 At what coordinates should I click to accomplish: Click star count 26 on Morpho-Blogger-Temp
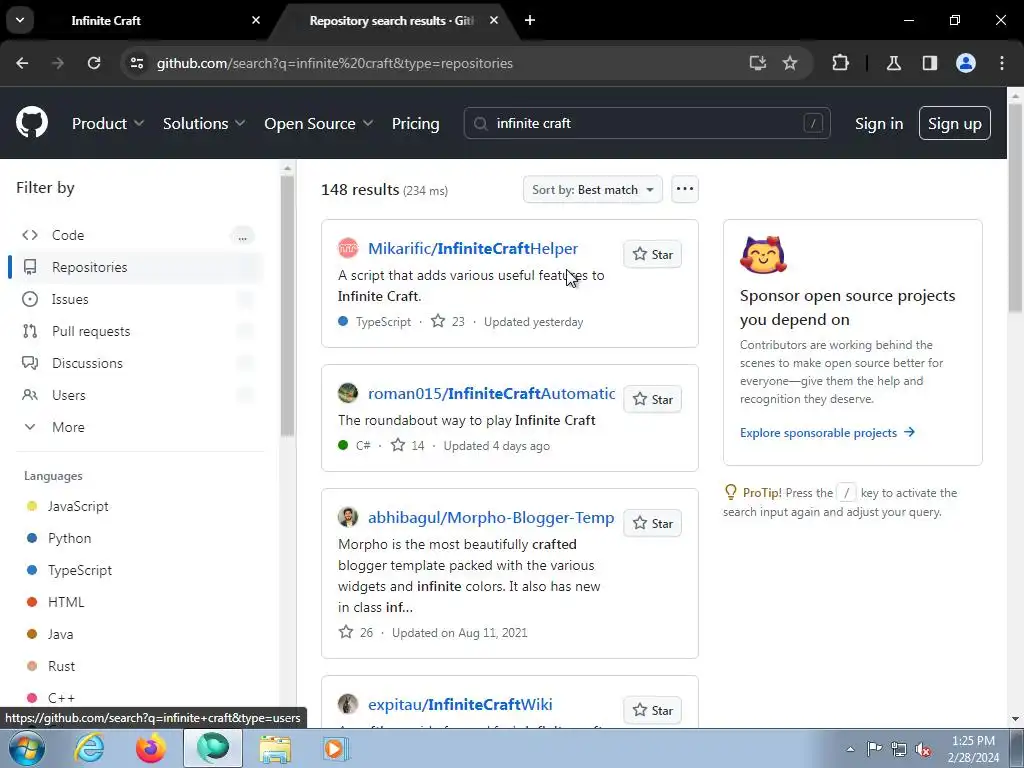click(356, 632)
